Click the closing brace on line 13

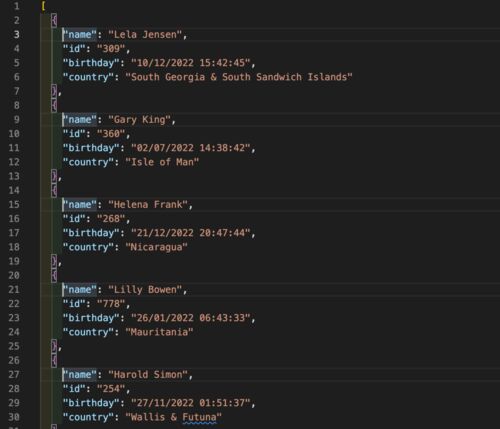[54, 176]
